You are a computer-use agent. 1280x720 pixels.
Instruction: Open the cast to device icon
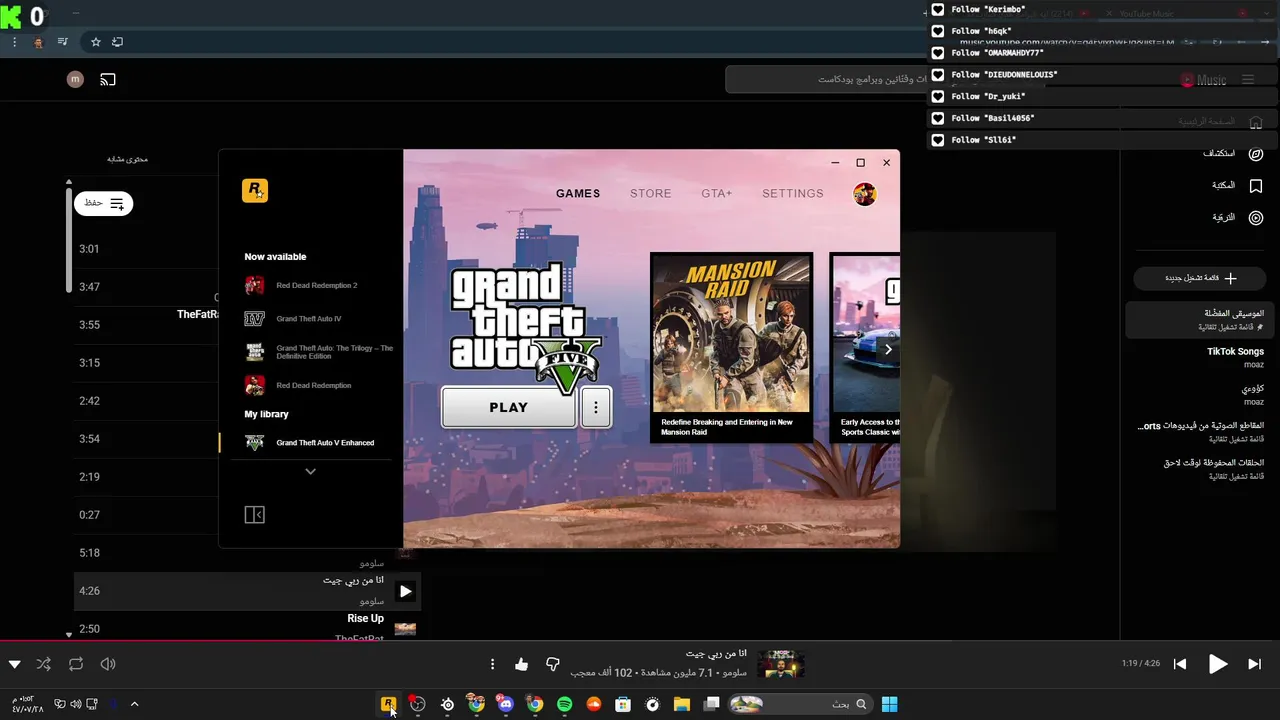click(108, 79)
